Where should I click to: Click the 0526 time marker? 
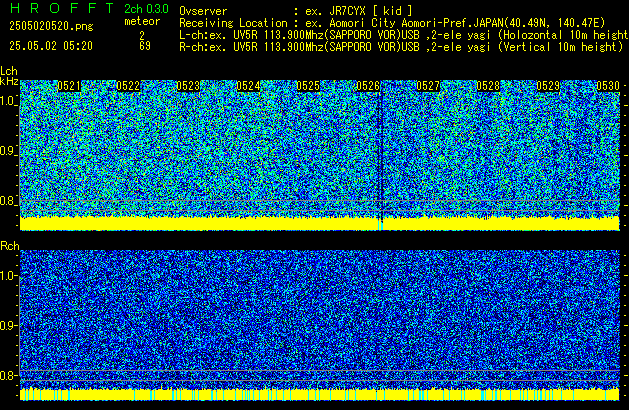pyautogui.click(x=368, y=86)
